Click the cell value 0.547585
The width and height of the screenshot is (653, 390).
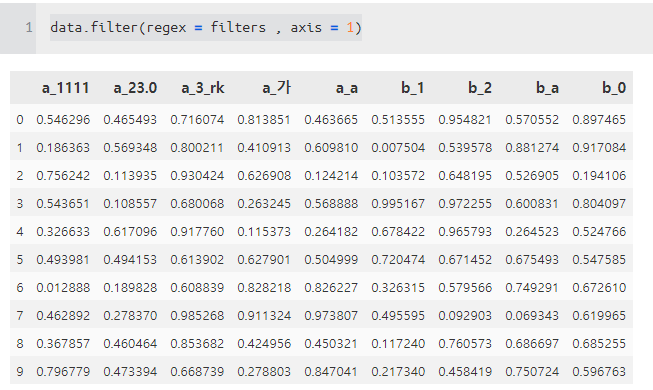point(599,260)
